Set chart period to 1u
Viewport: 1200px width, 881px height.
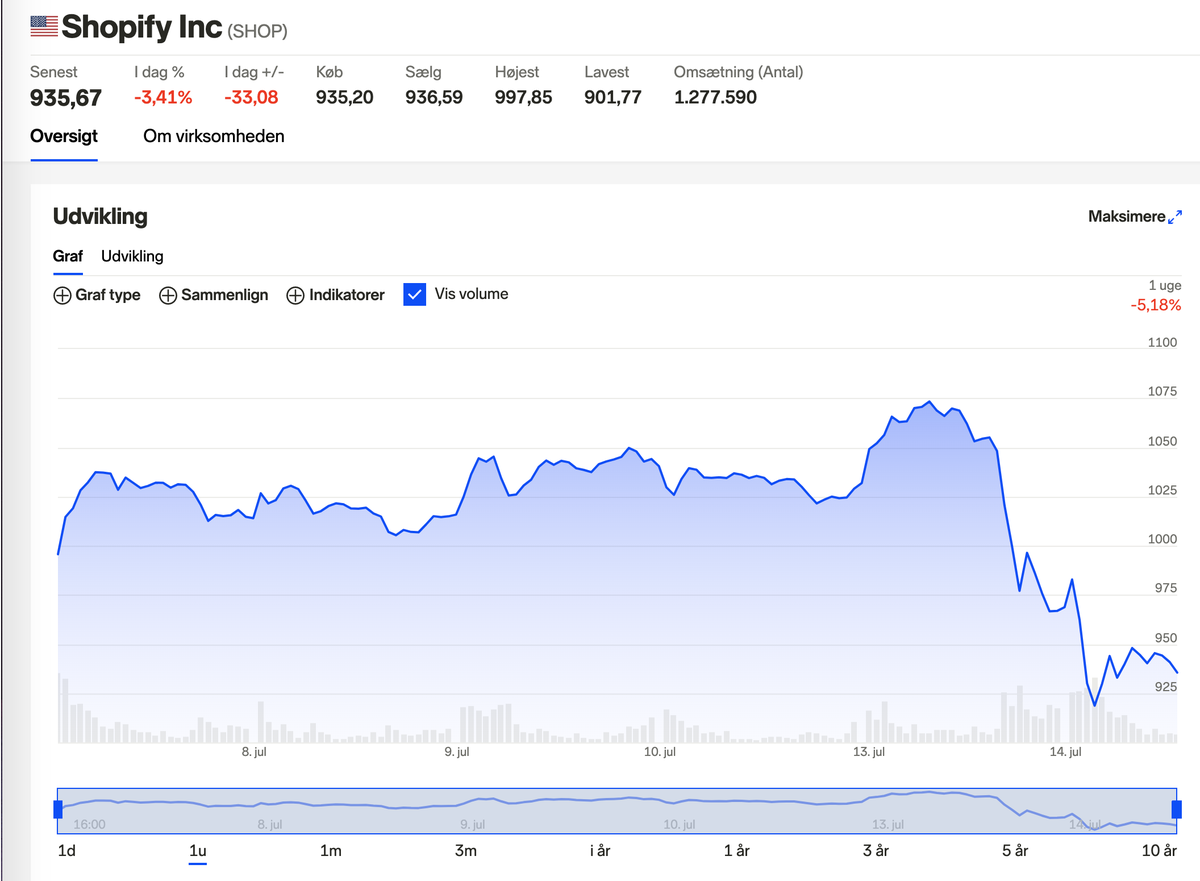198,851
